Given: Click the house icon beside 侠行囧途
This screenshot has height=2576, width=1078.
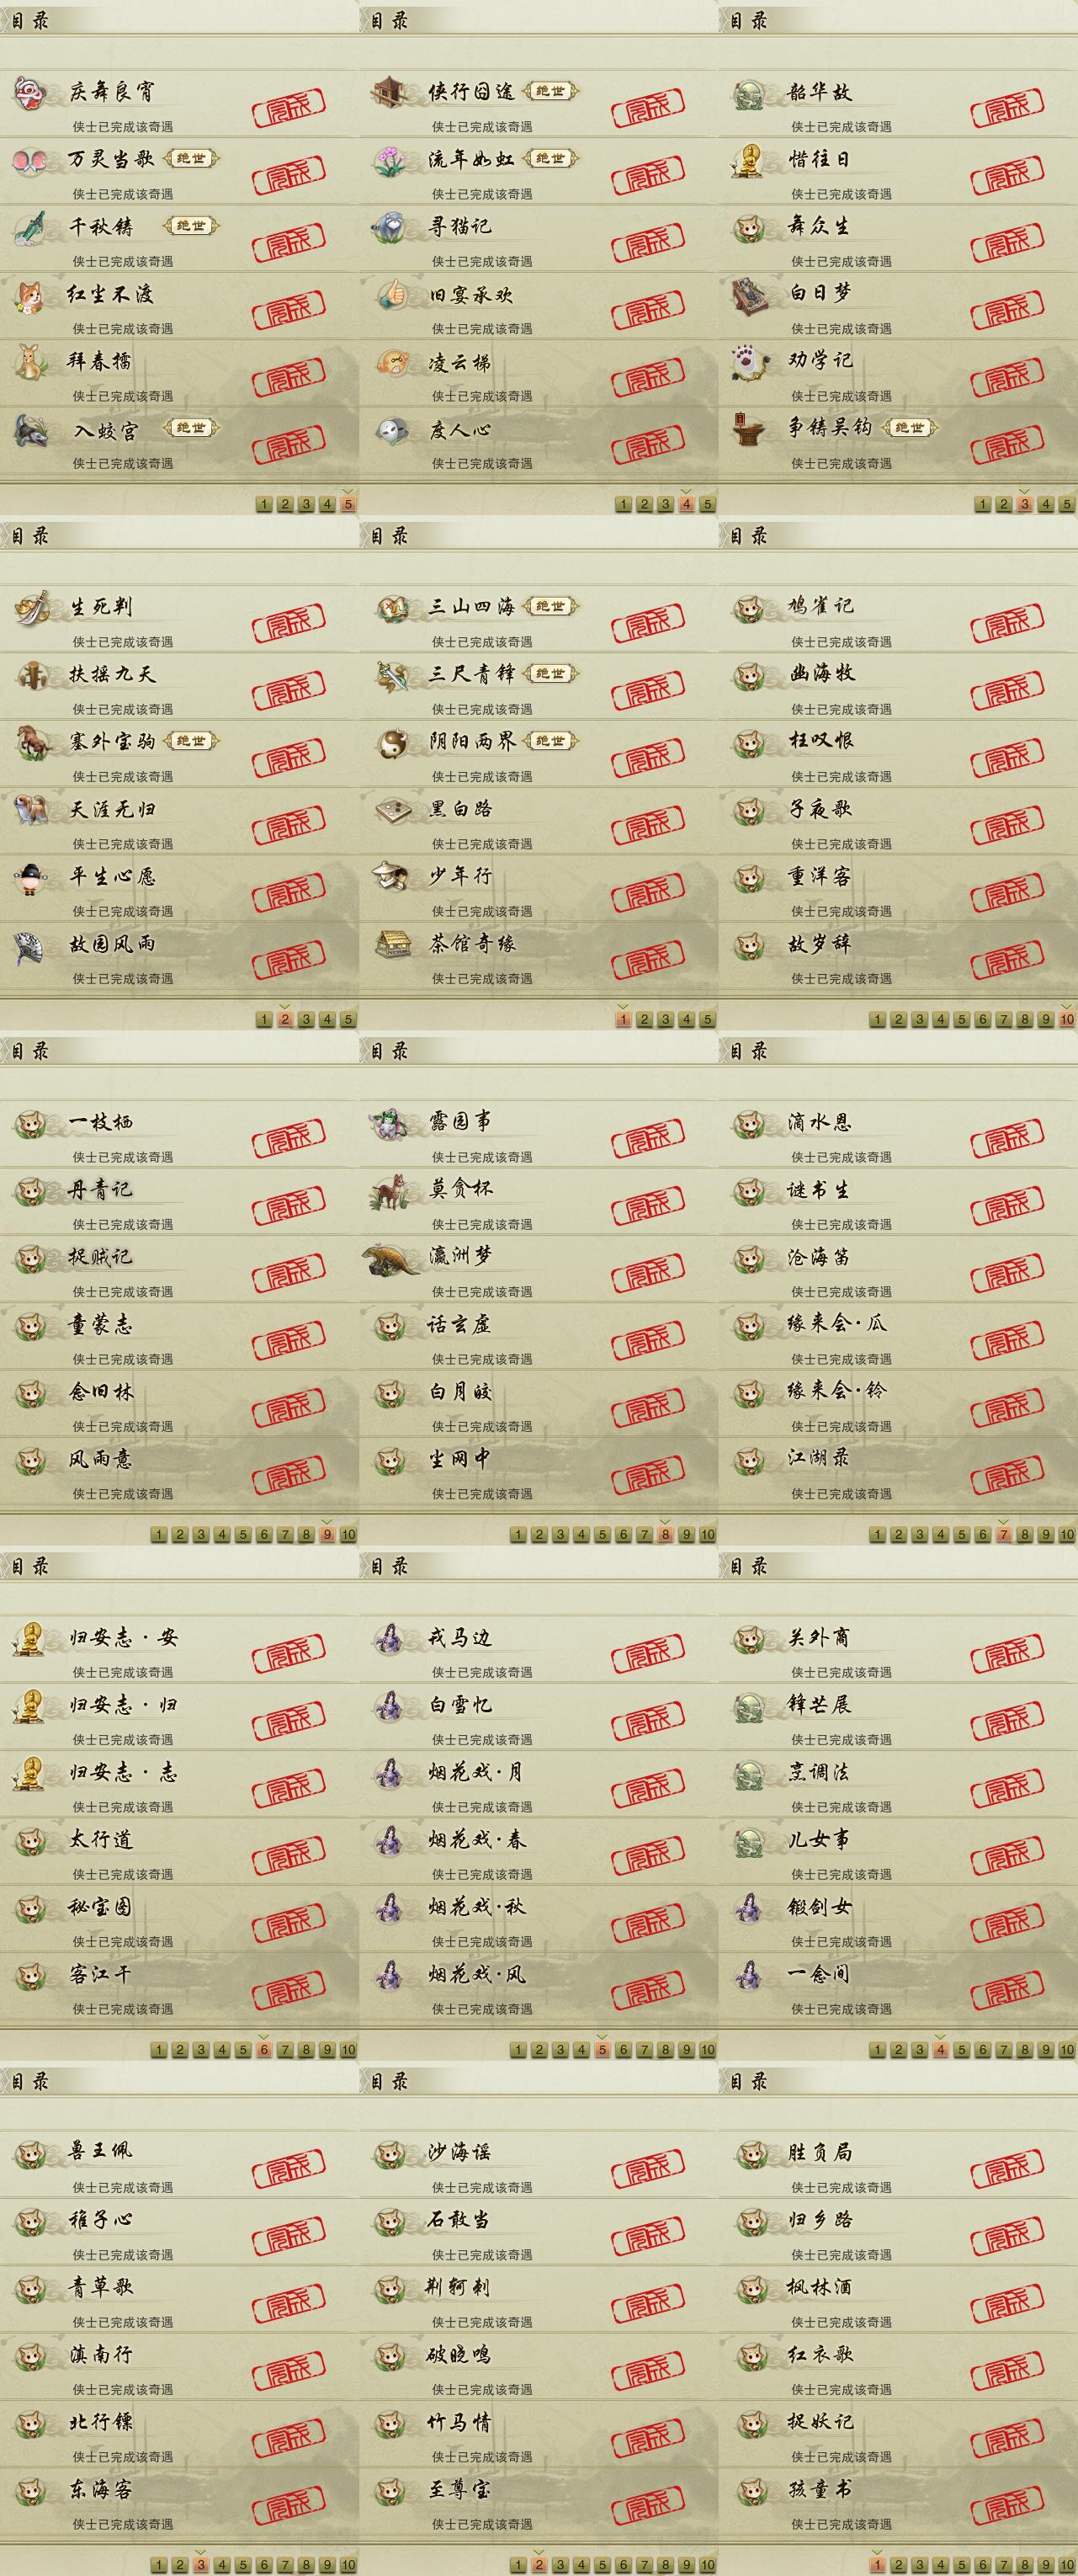Looking at the screenshot, I should coord(391,93).
